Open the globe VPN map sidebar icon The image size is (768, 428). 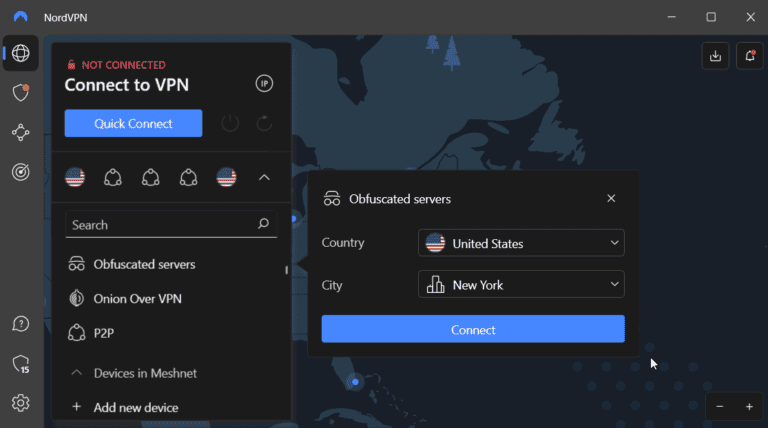click(20, 54)
